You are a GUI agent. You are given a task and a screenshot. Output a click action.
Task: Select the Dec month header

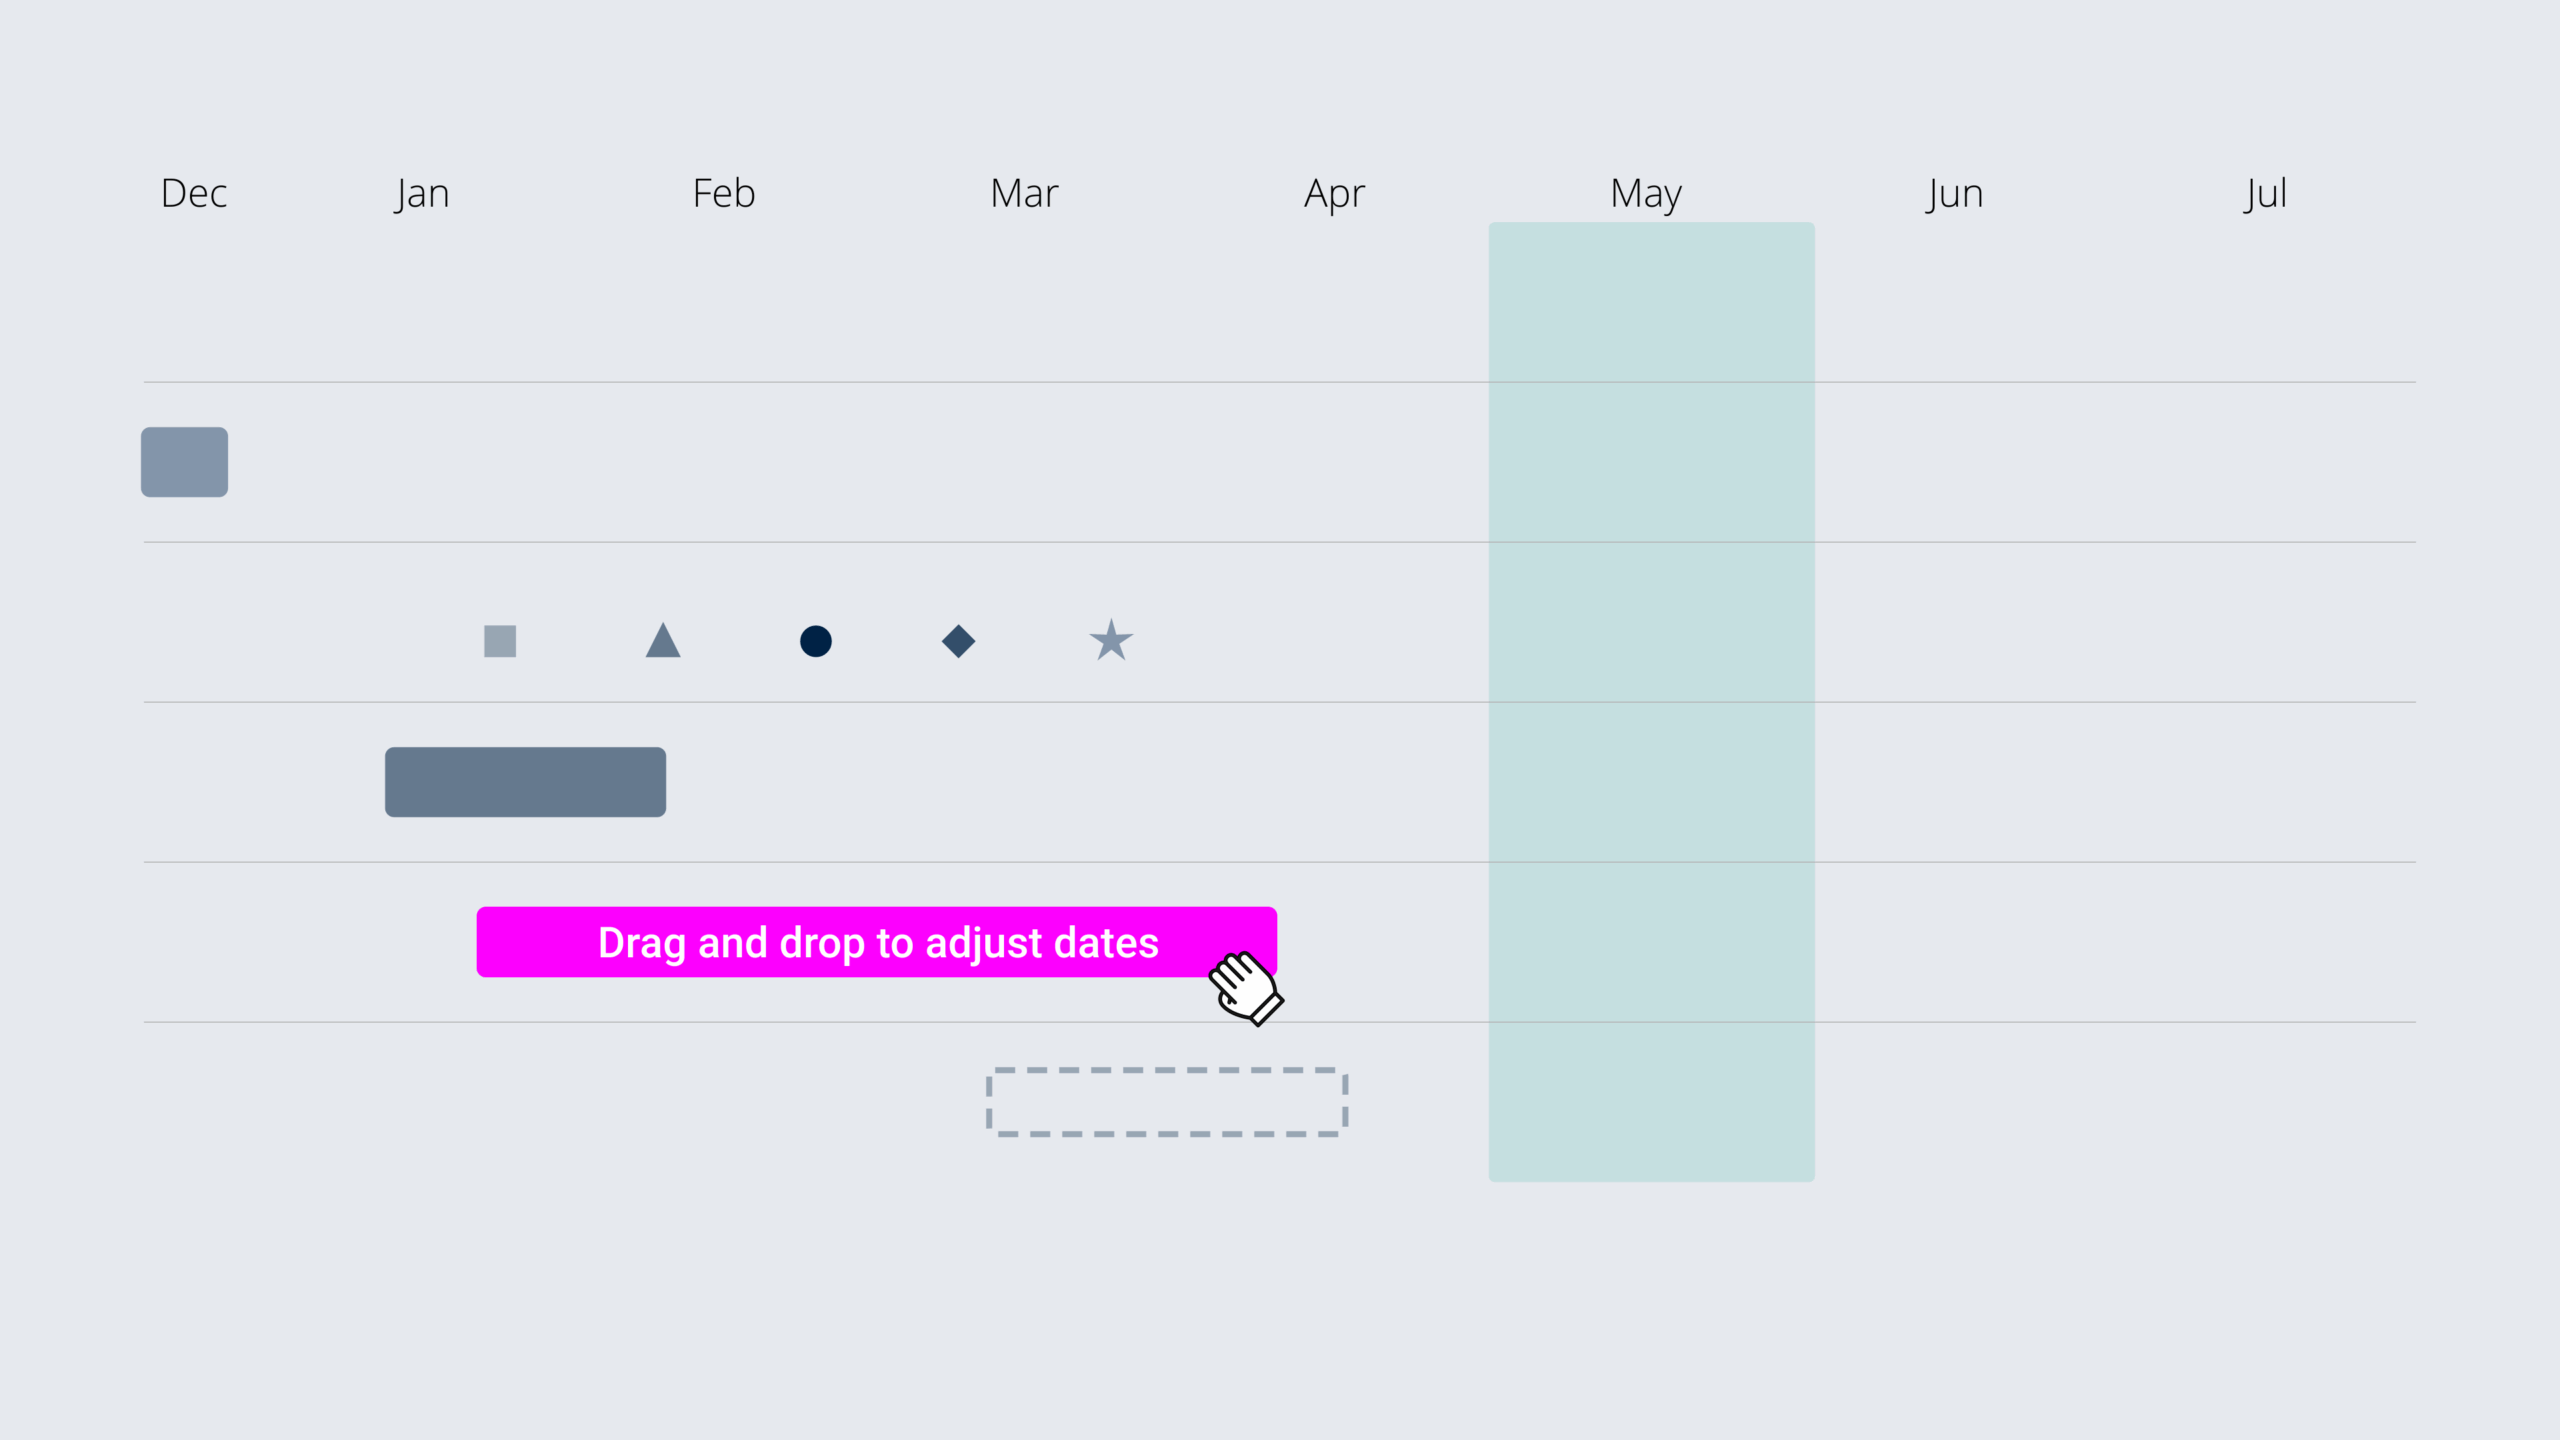tap(194, 193)
